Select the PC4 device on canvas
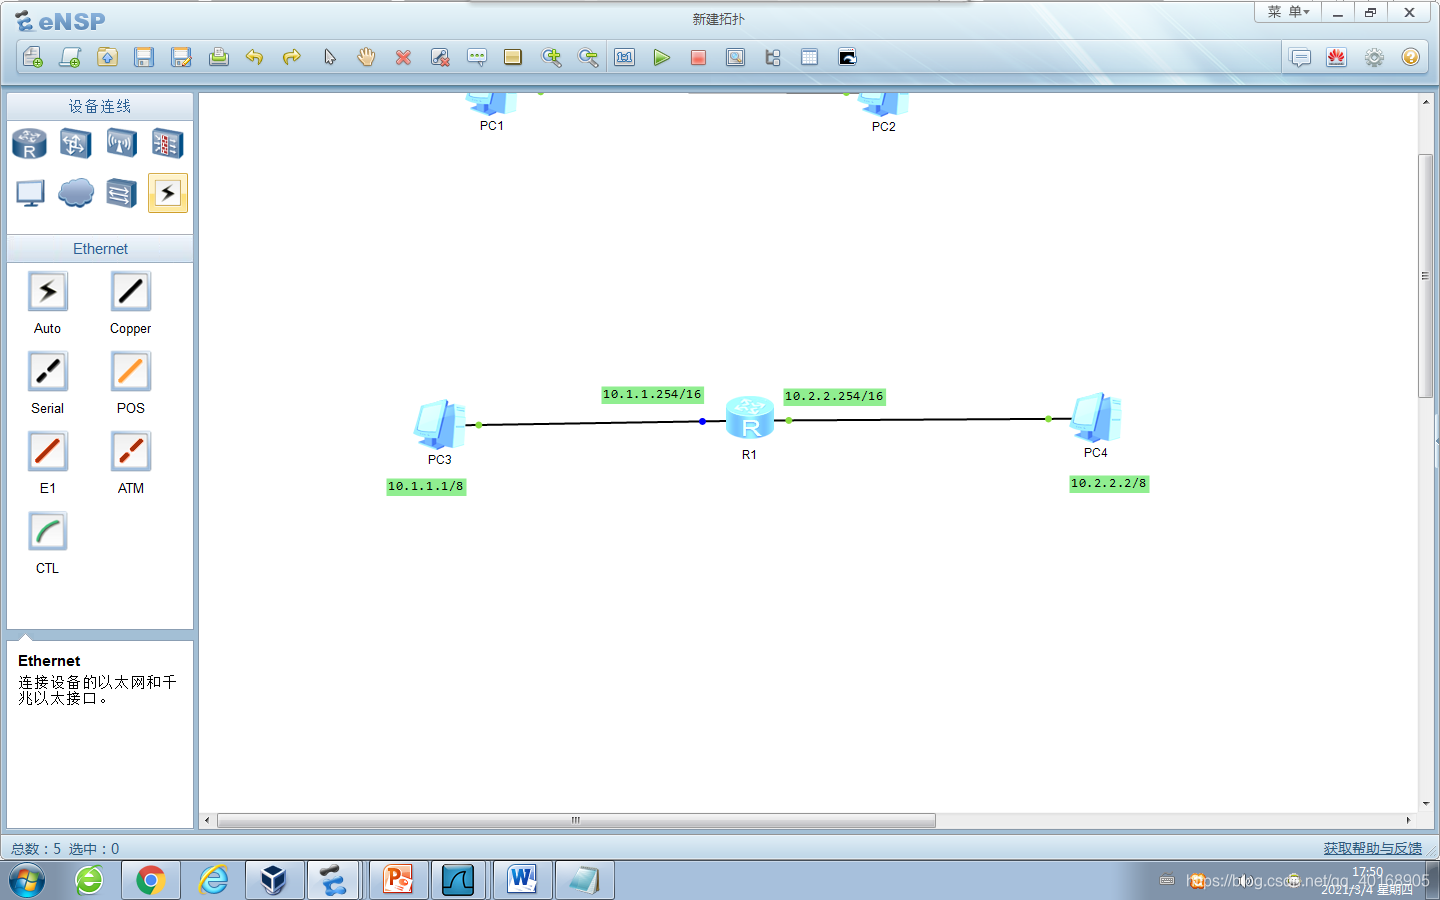The width and height of the screenshot is (1440, 900). point(1096,417)
